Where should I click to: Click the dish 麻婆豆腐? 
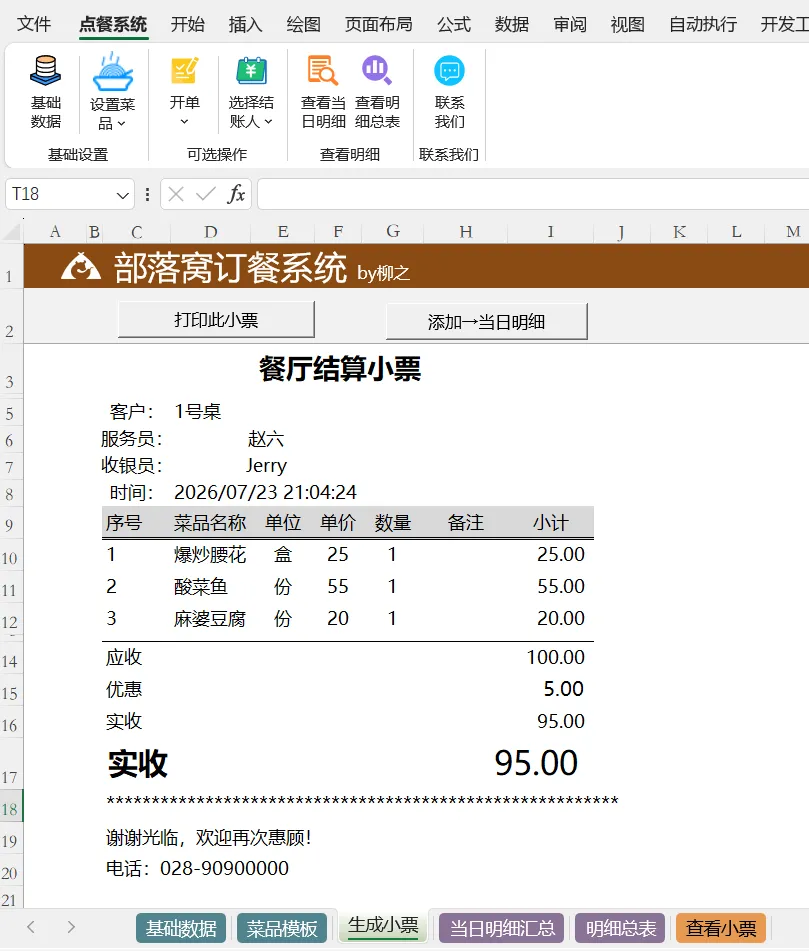click(210, 619)
